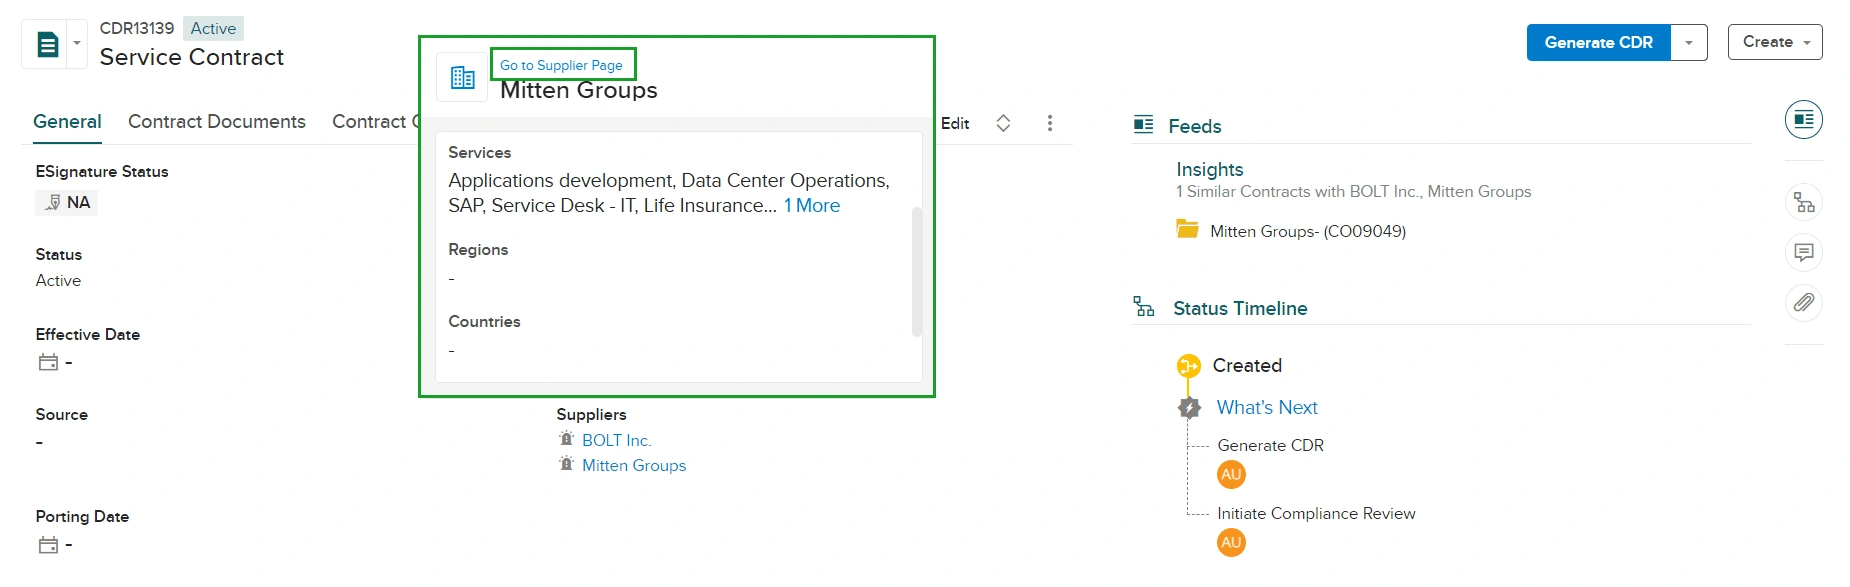Click the What's Next timeline link
Screen dimensions: 1850x587
pyautogui.click(x=1266, y=408)
